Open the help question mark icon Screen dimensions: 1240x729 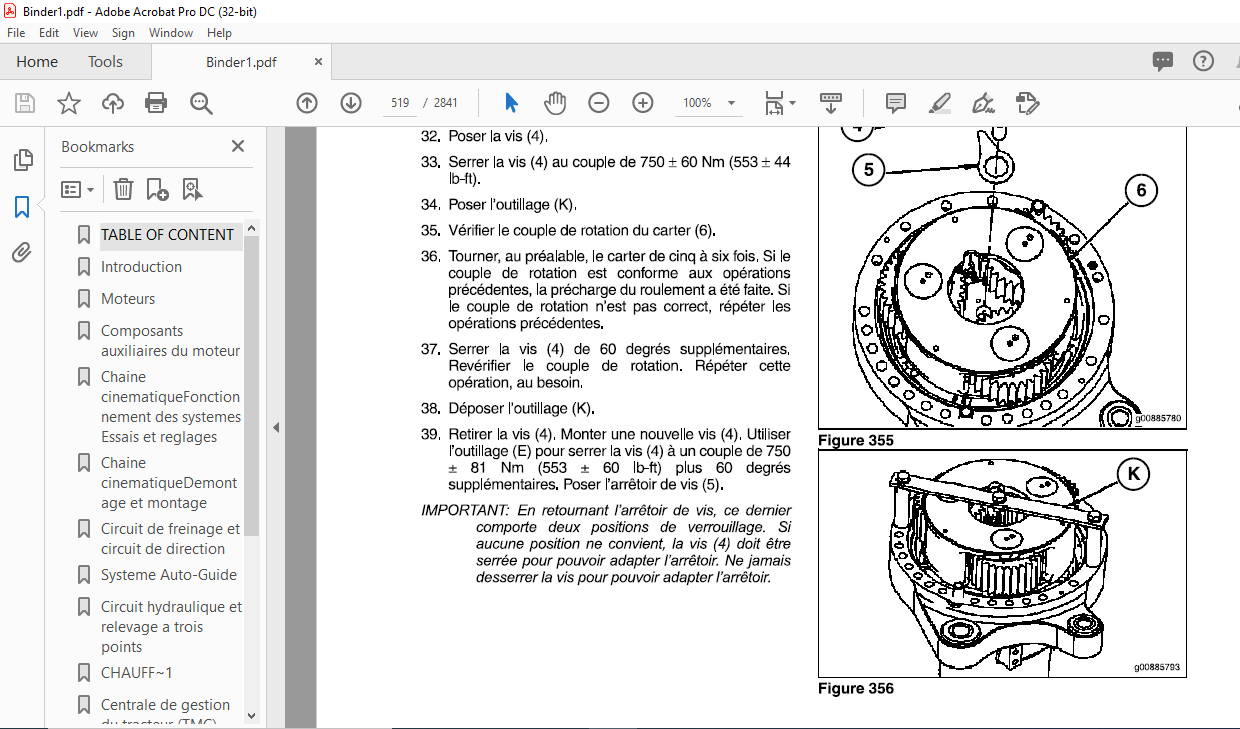(1203, 61)
